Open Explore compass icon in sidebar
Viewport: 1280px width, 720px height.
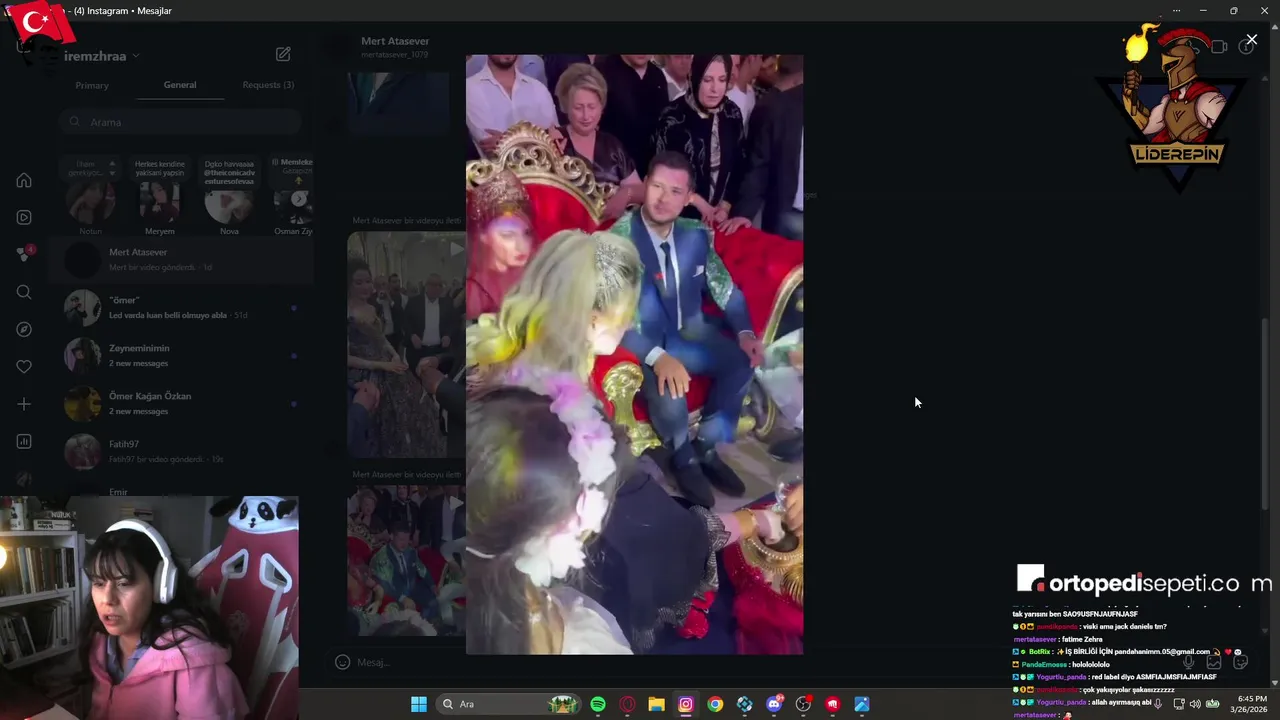point(24,329)
